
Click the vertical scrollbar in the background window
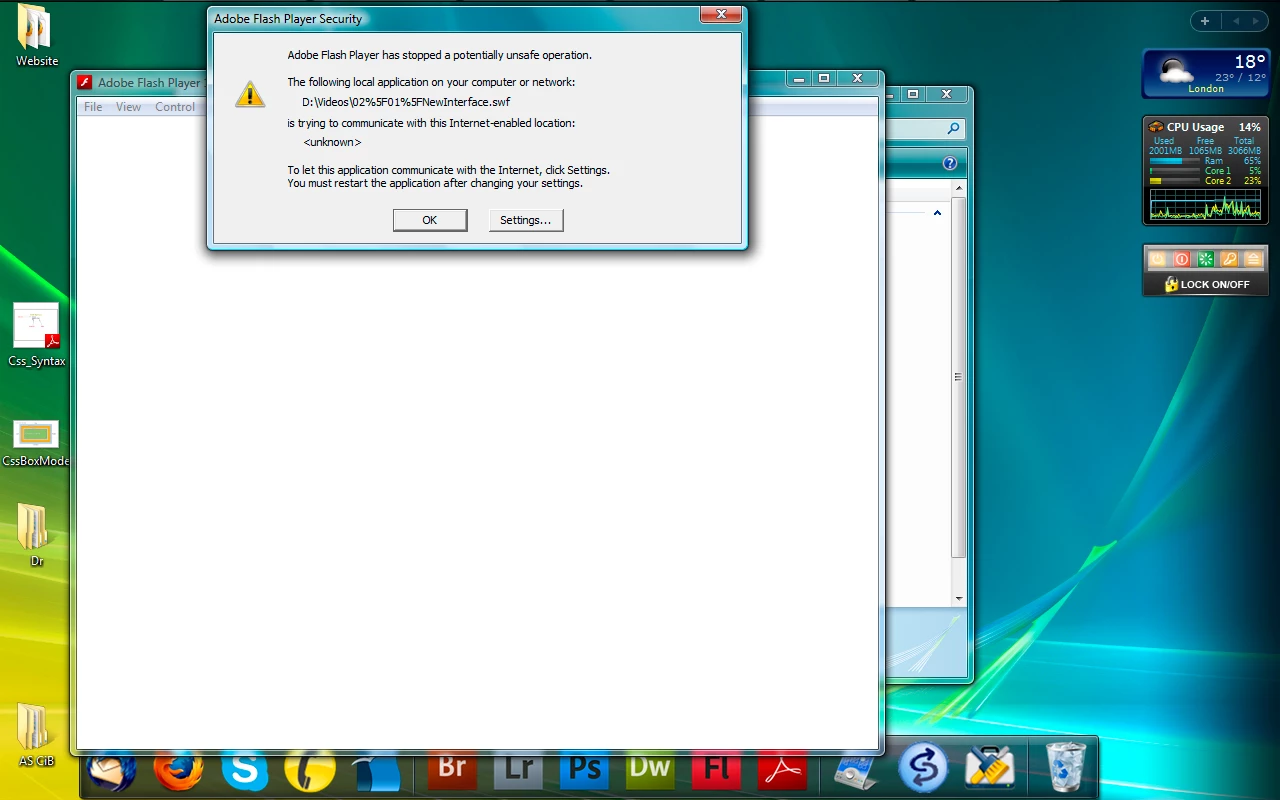tap(958, 377)
